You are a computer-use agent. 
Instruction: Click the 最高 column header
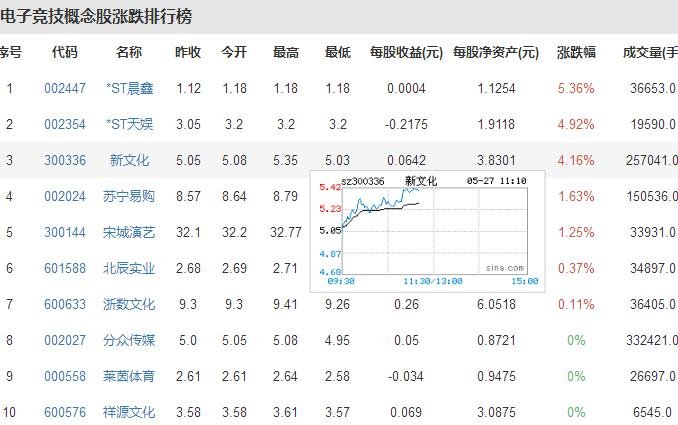tap(286, 52)
